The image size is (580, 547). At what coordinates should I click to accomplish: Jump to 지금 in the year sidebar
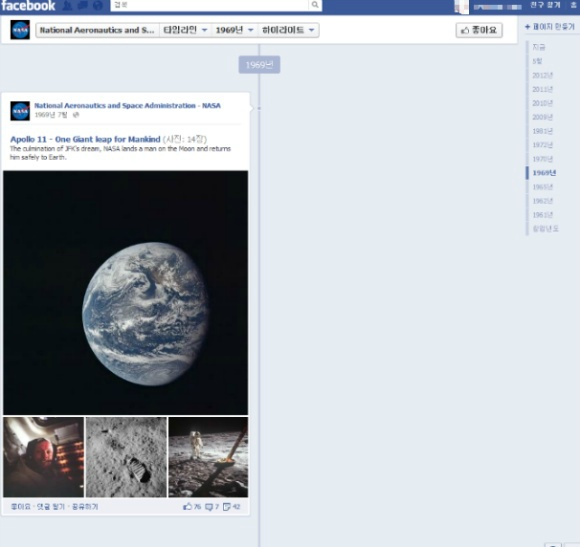(x=539, y=47)
